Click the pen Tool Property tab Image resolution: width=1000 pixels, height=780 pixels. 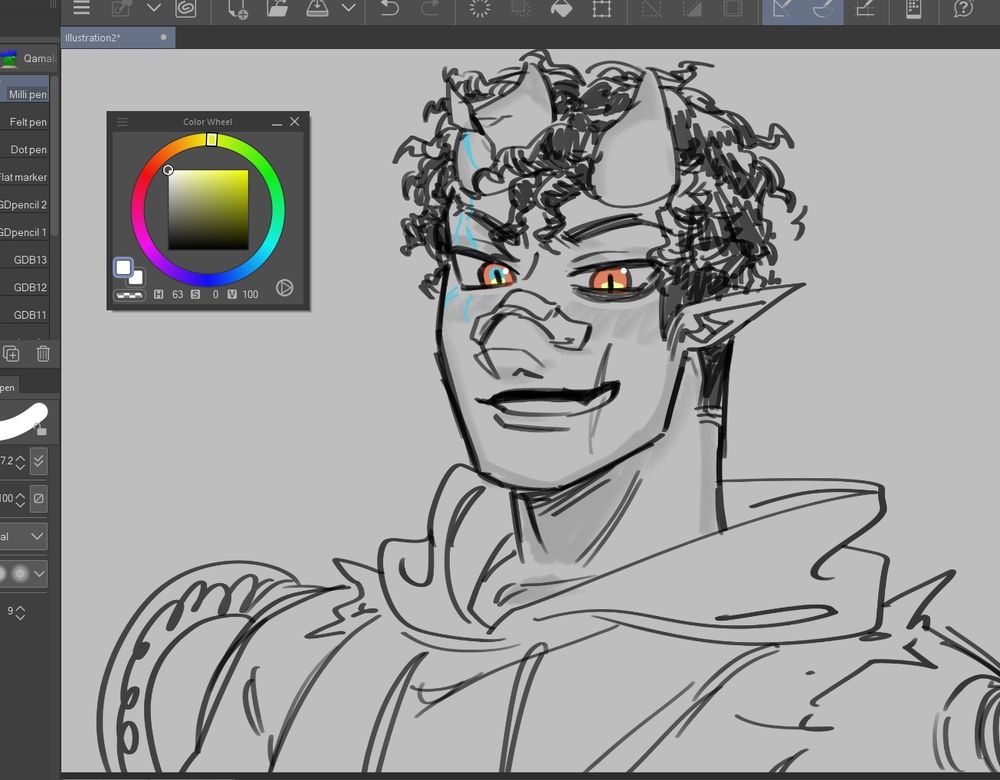point(8,387)
